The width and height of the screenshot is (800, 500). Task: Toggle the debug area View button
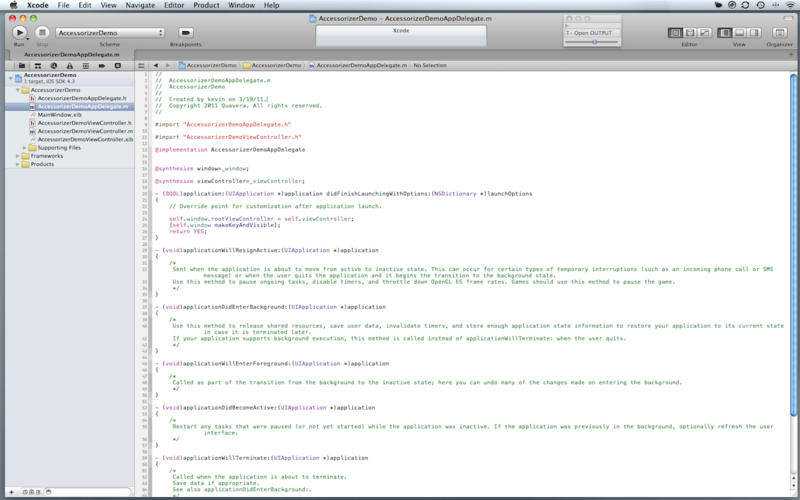click(x=739, y=33)
